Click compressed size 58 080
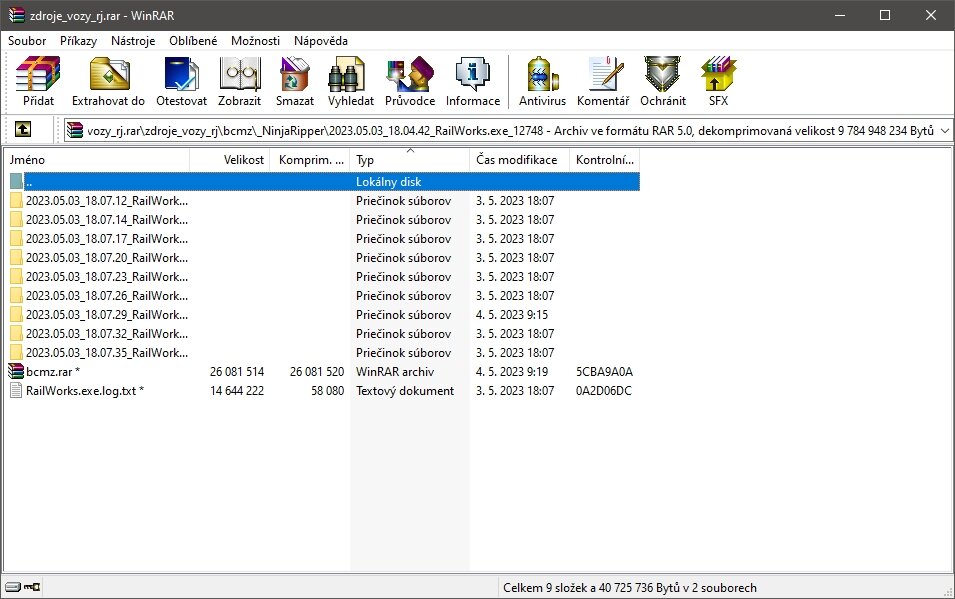Viewport: 955px width, 599px height. tap(327, 390)
